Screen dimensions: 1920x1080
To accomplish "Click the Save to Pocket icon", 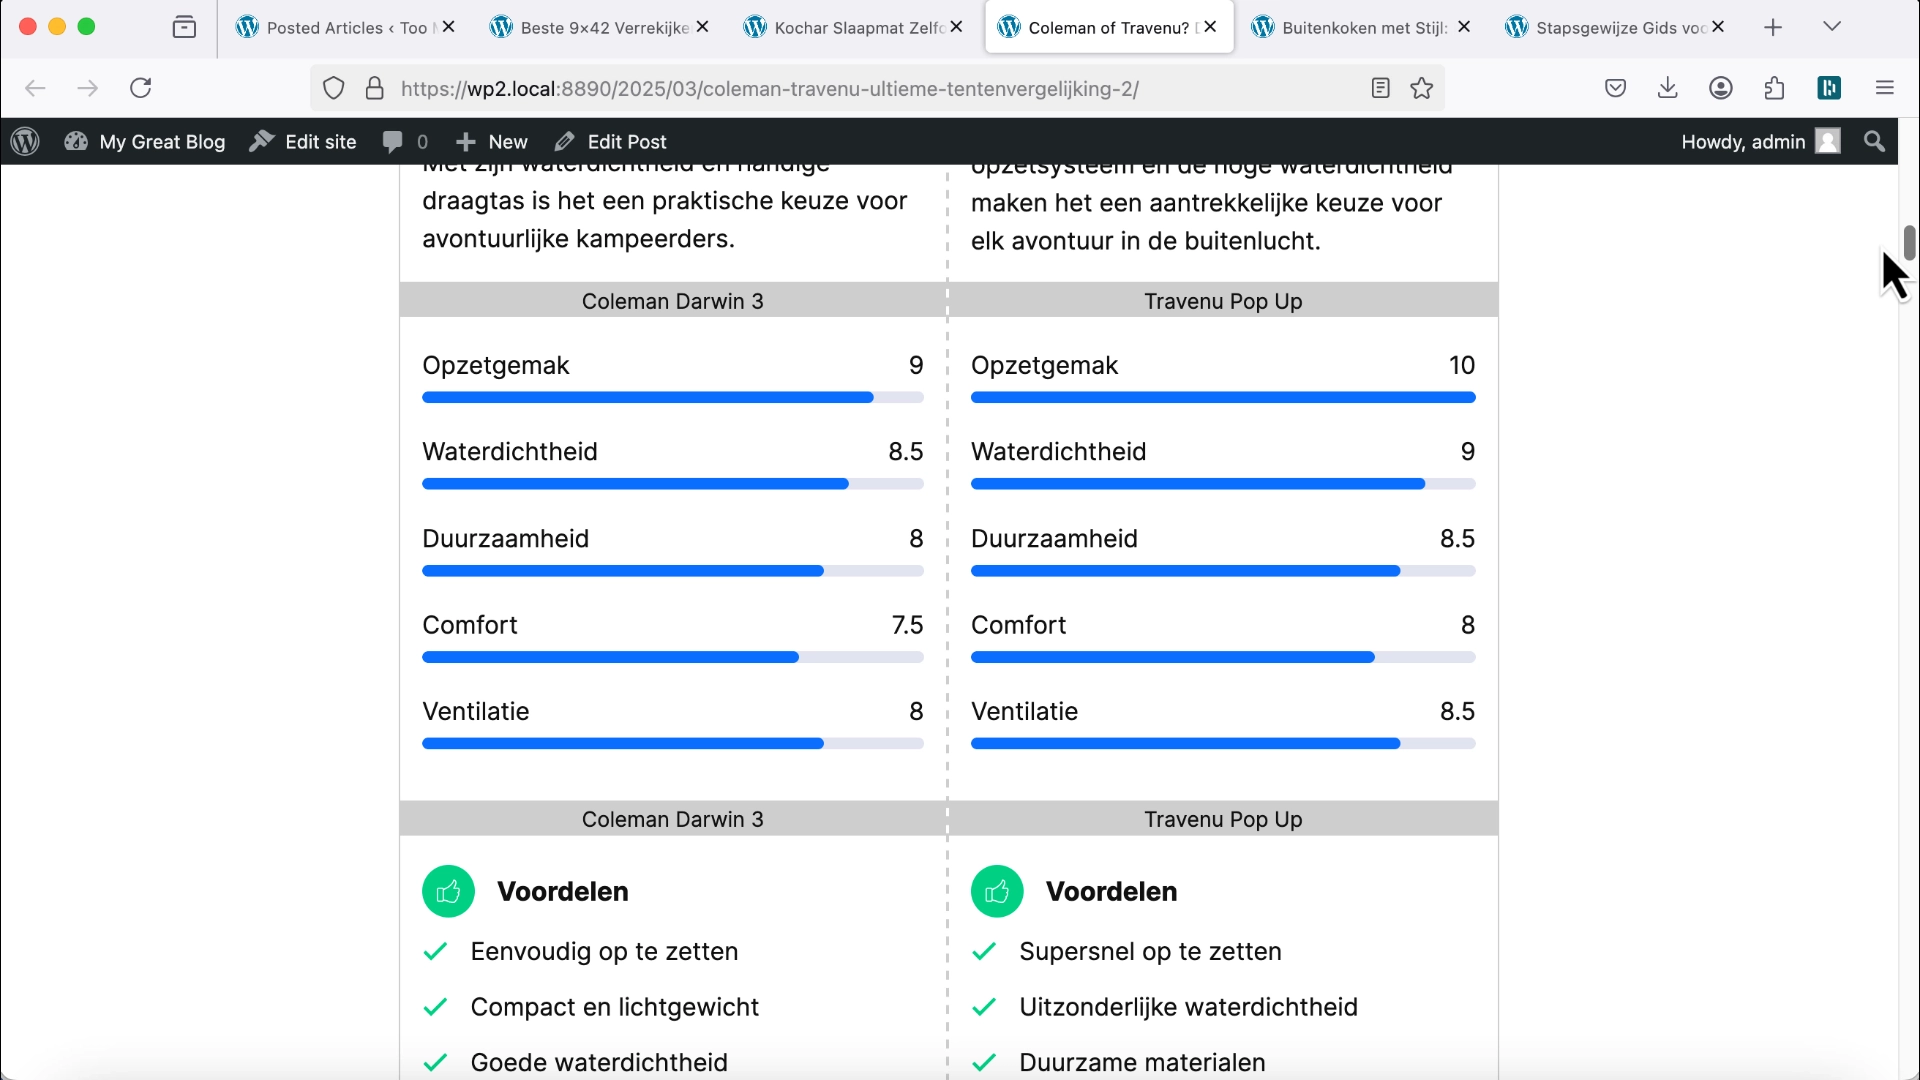I will [x=1616, y=88].
